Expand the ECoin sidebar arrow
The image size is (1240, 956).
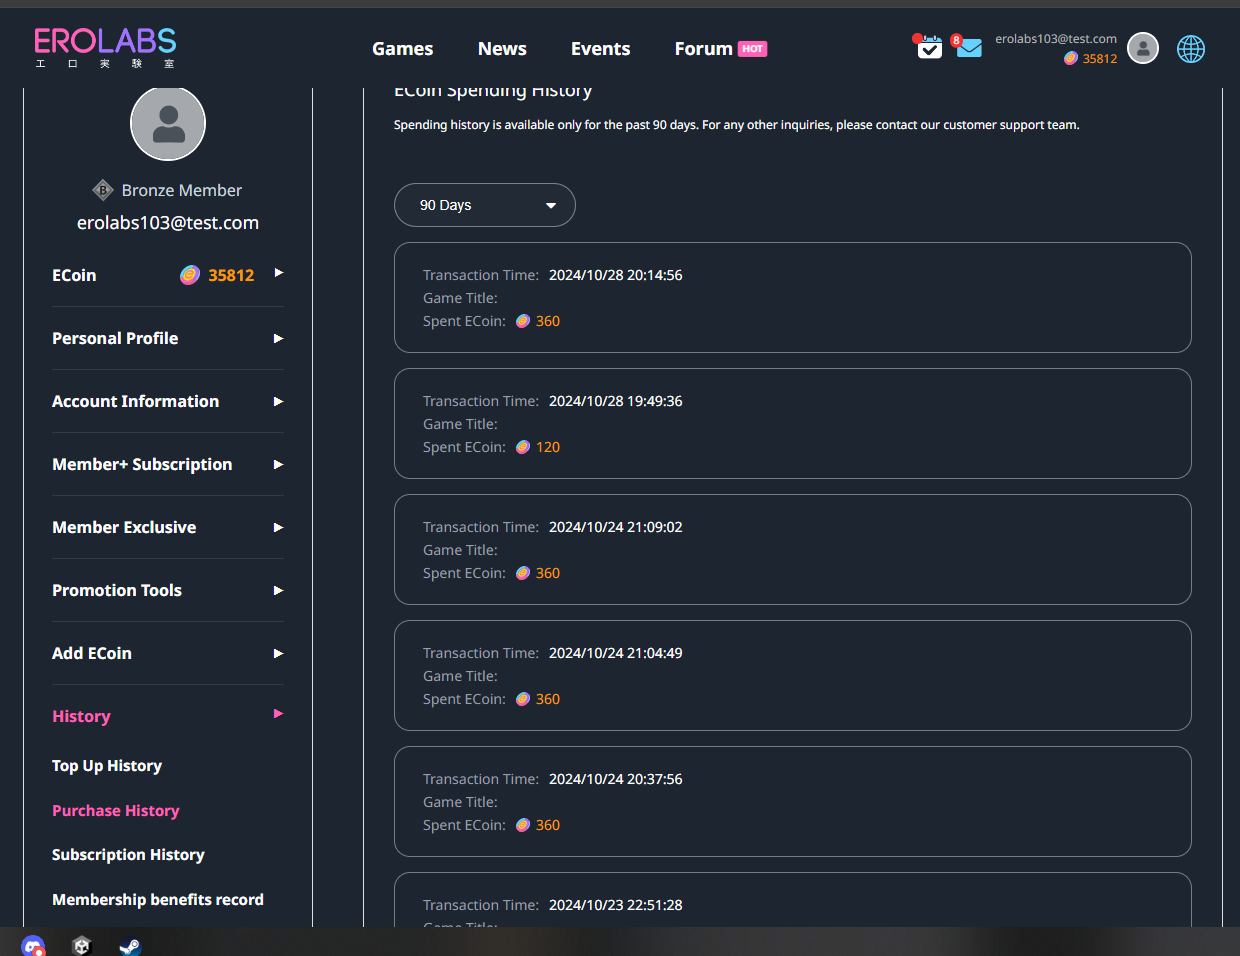pos(279,272)
